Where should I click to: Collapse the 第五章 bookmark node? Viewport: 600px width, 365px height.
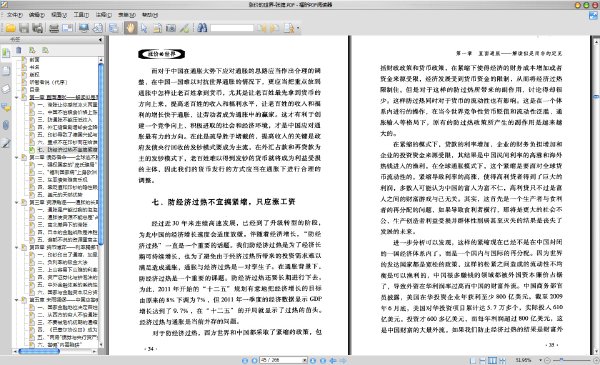click(17, 300)
